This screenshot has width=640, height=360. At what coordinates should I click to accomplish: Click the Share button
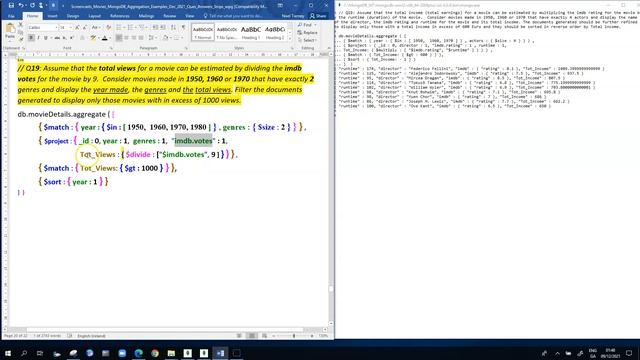[318, 16]
